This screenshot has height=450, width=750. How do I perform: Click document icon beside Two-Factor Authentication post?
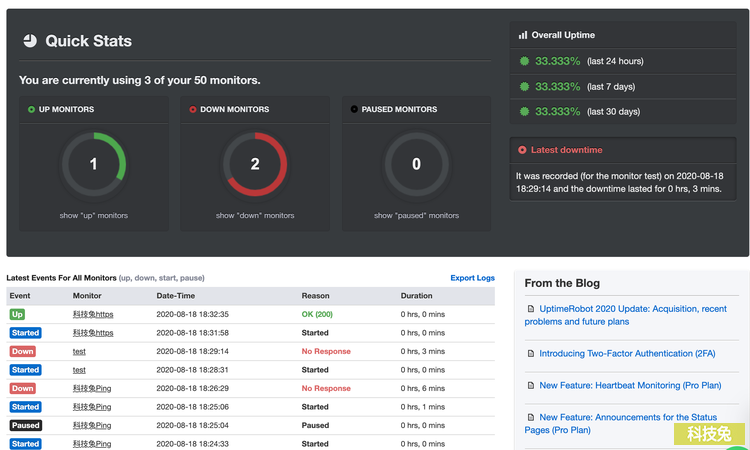tap(530, 354)
